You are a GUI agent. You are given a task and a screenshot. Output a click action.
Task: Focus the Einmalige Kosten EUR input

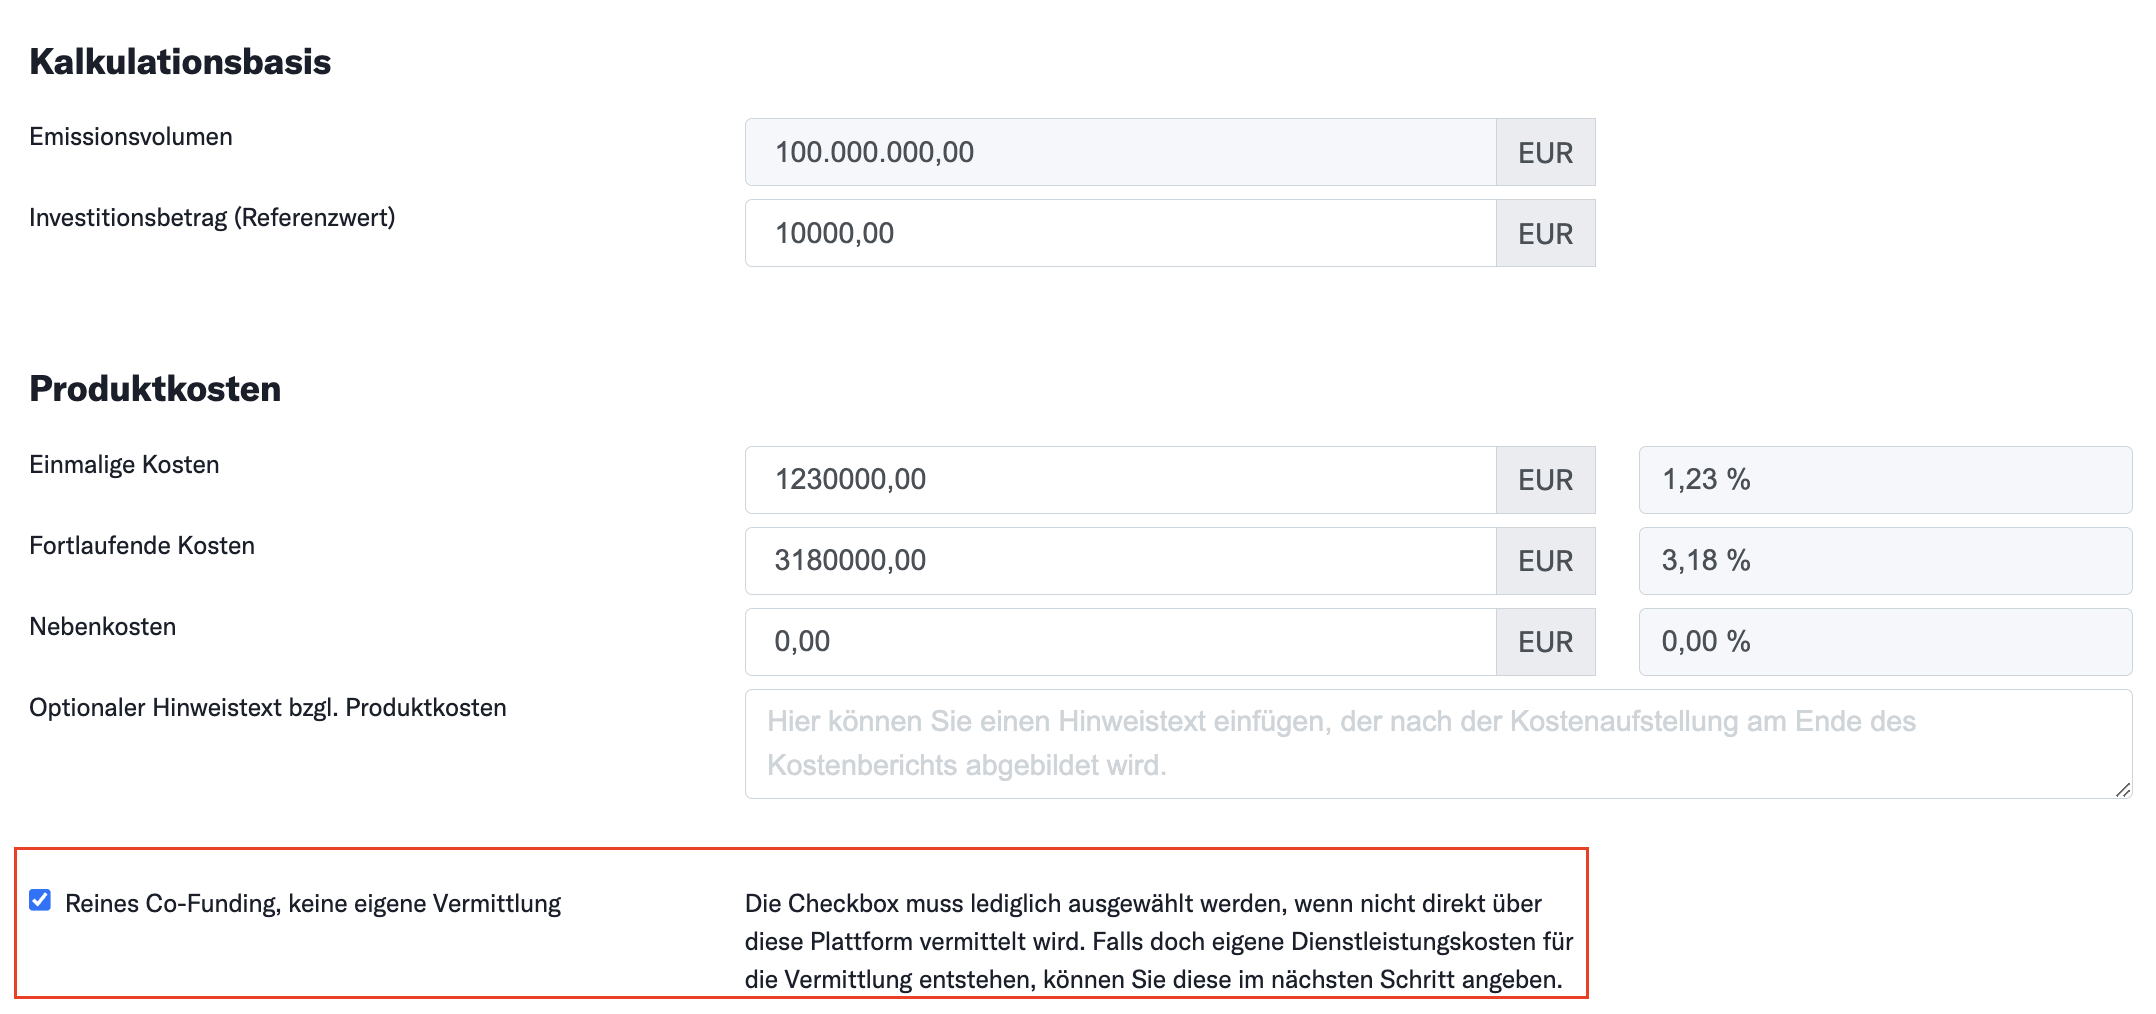[1120, 480]
